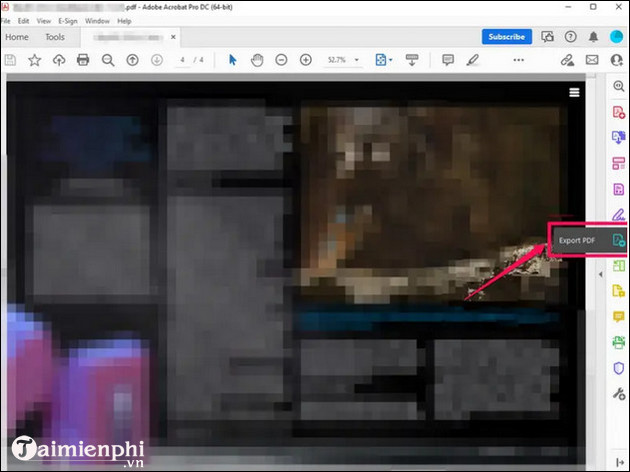Choose the arrow Selection tool
The image size is (630, 472).
[x=233, y=60]
